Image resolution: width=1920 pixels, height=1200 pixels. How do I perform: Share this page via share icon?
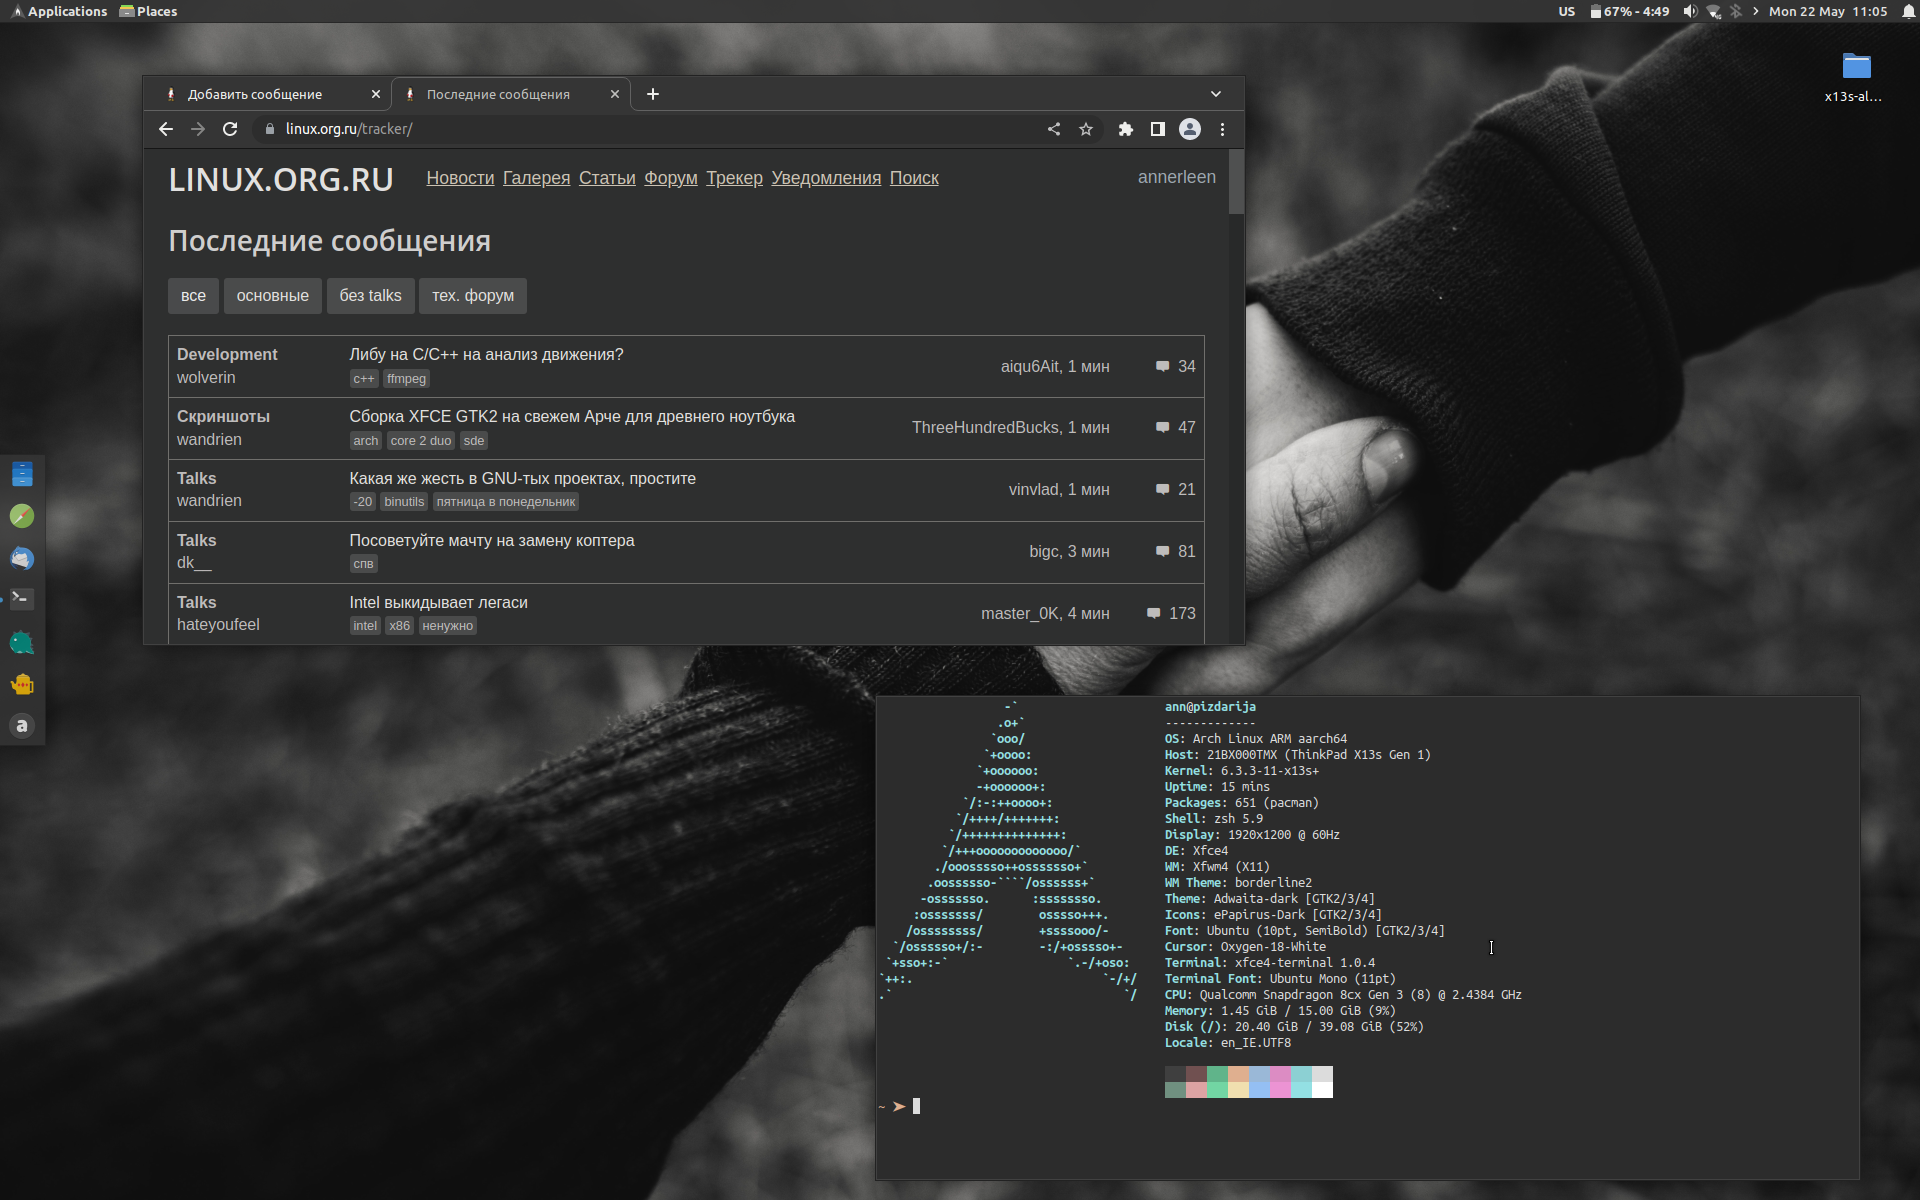coord(1054,129)
